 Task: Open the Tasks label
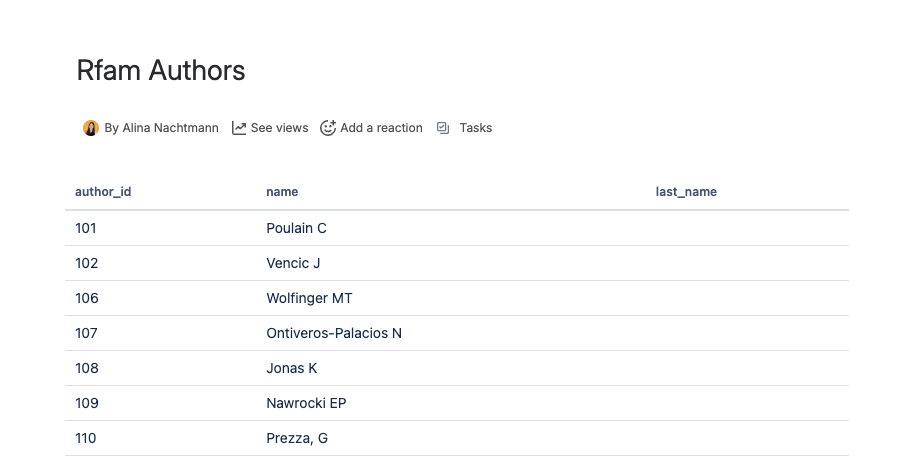[x=476, y=128]
